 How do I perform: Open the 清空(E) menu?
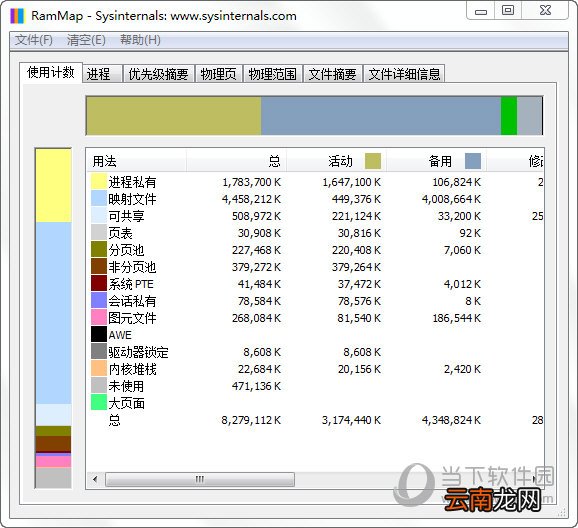pos(86,40)
